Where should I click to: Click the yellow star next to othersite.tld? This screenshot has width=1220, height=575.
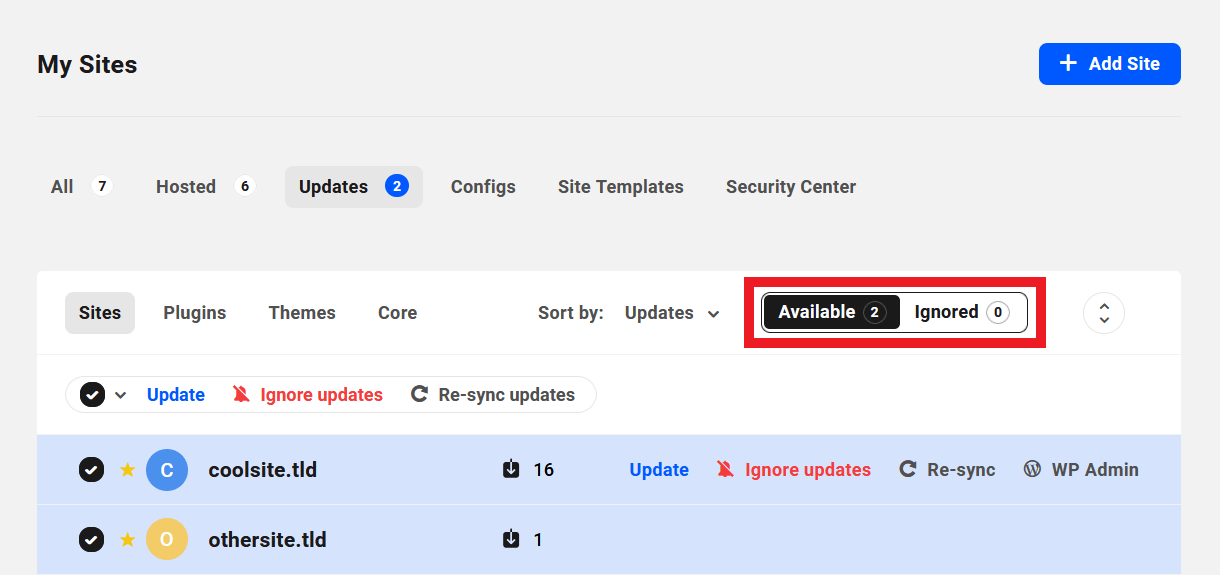[127, 540]
